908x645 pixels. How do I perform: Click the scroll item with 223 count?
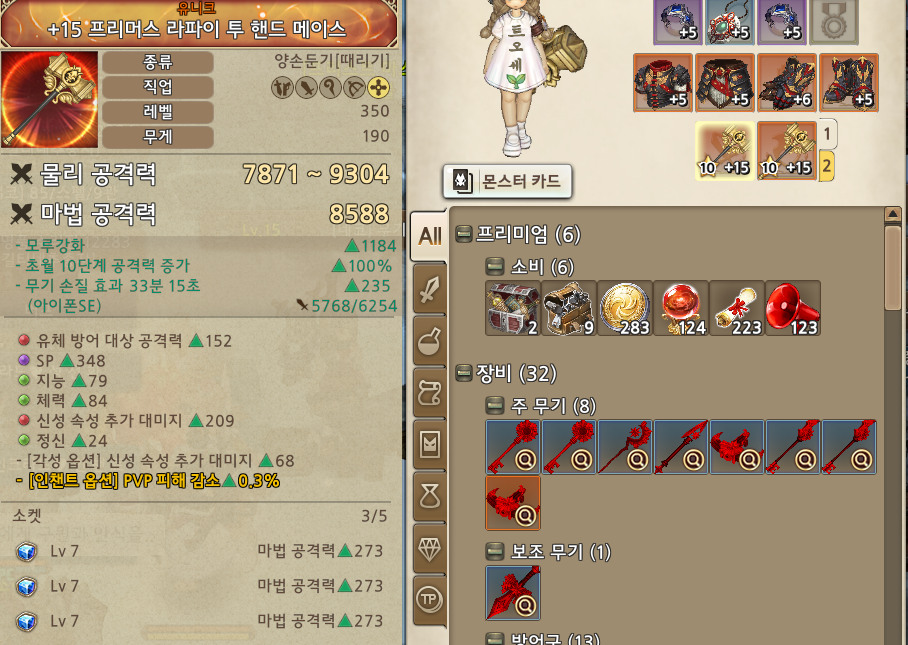click(737, 308)
